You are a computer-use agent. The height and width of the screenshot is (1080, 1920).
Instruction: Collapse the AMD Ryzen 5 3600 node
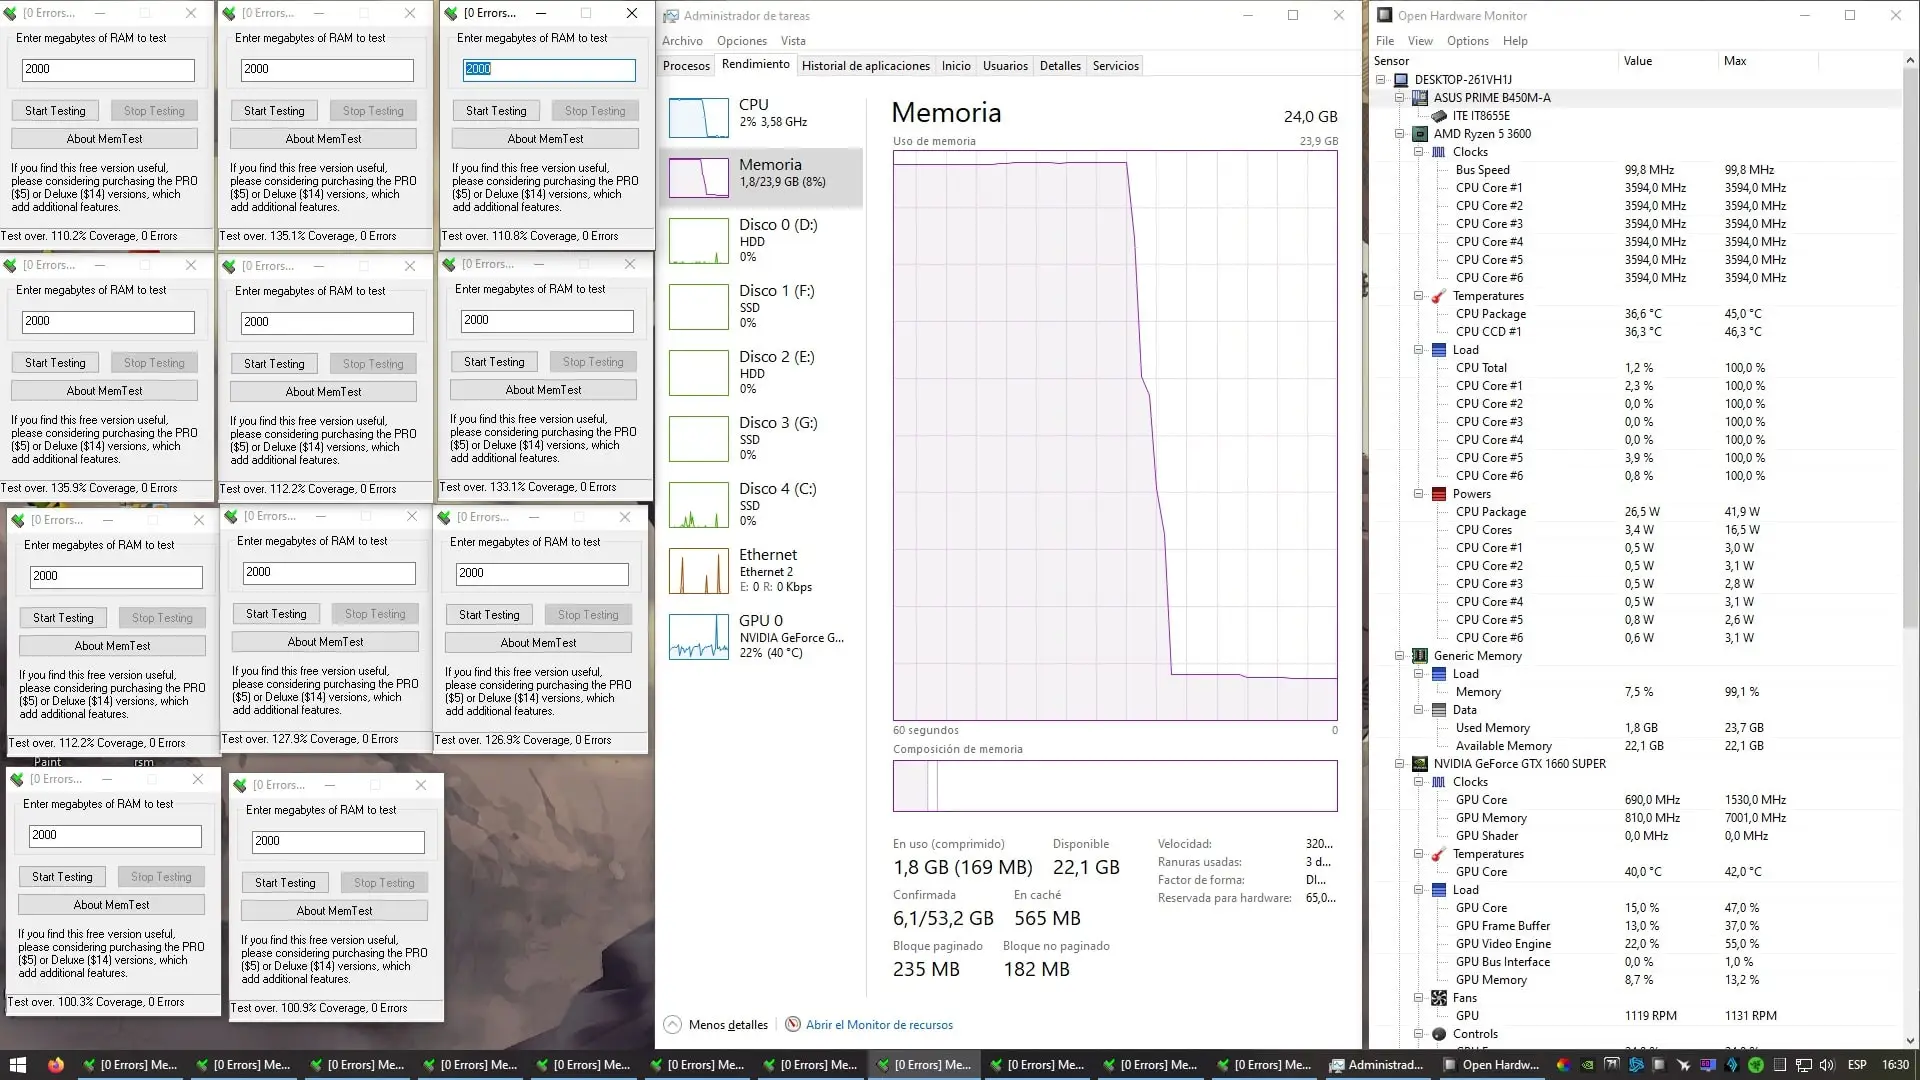click(1399, 134)
